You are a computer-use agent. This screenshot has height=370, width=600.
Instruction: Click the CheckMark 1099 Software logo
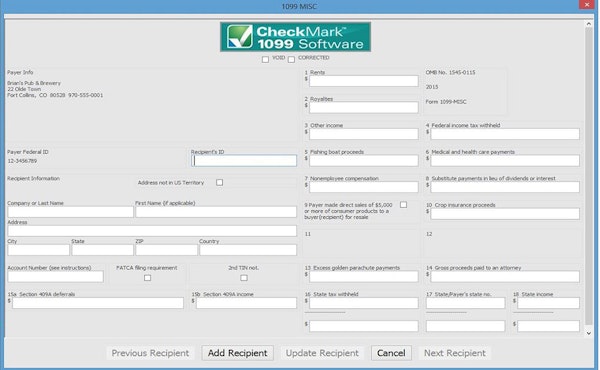pos(295,37)
